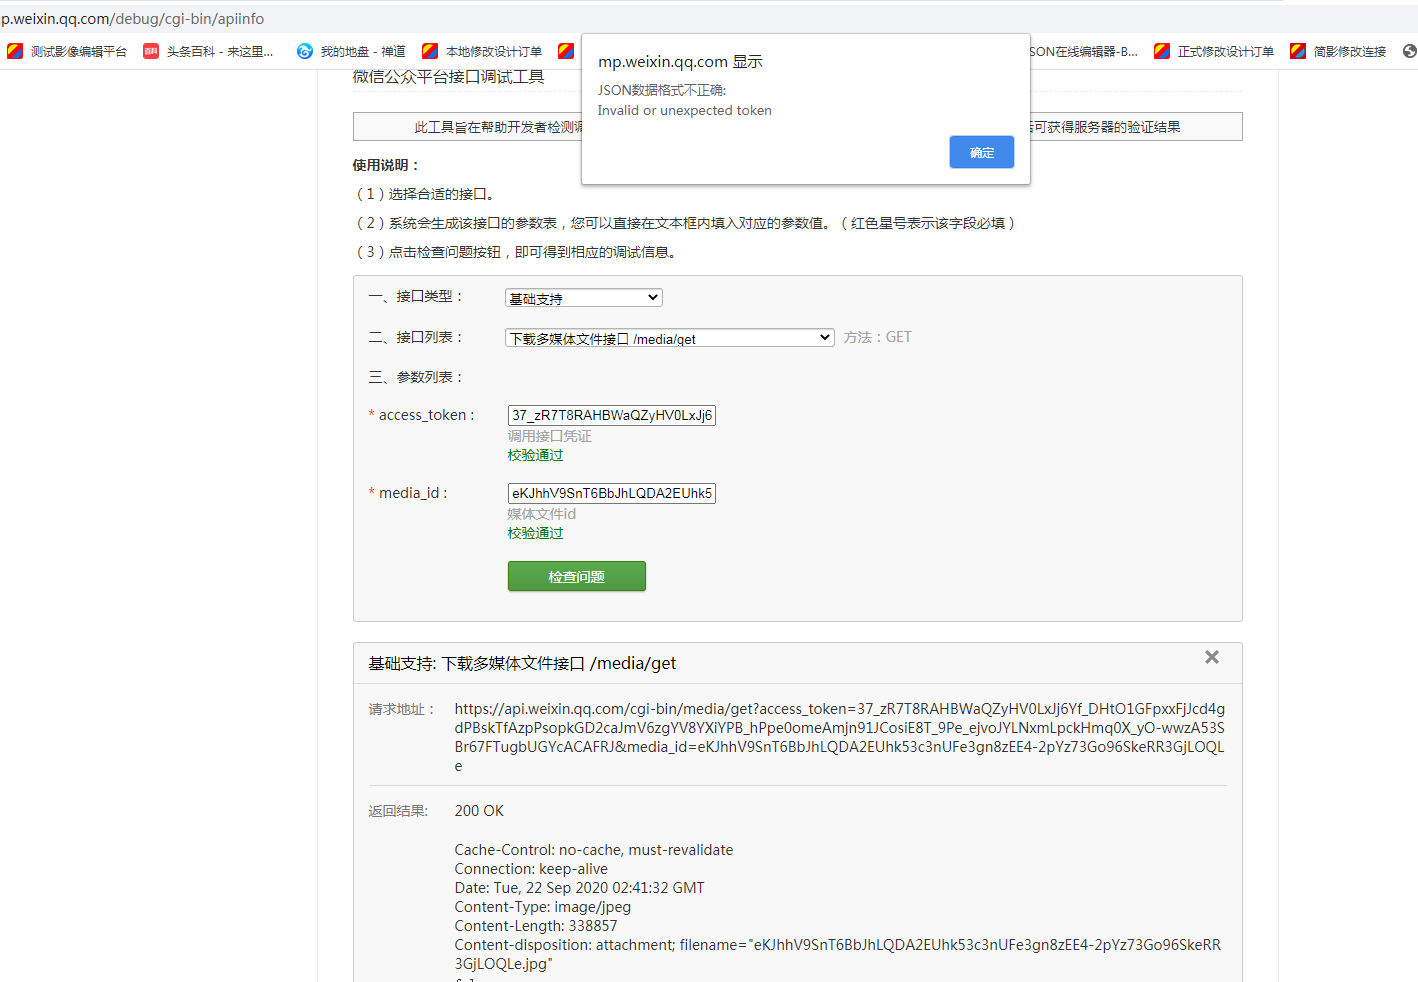Click the alert message JSON数据格式不正确
The width and height of the screenshot is (1418, 982).
click(x=662, y=90)
